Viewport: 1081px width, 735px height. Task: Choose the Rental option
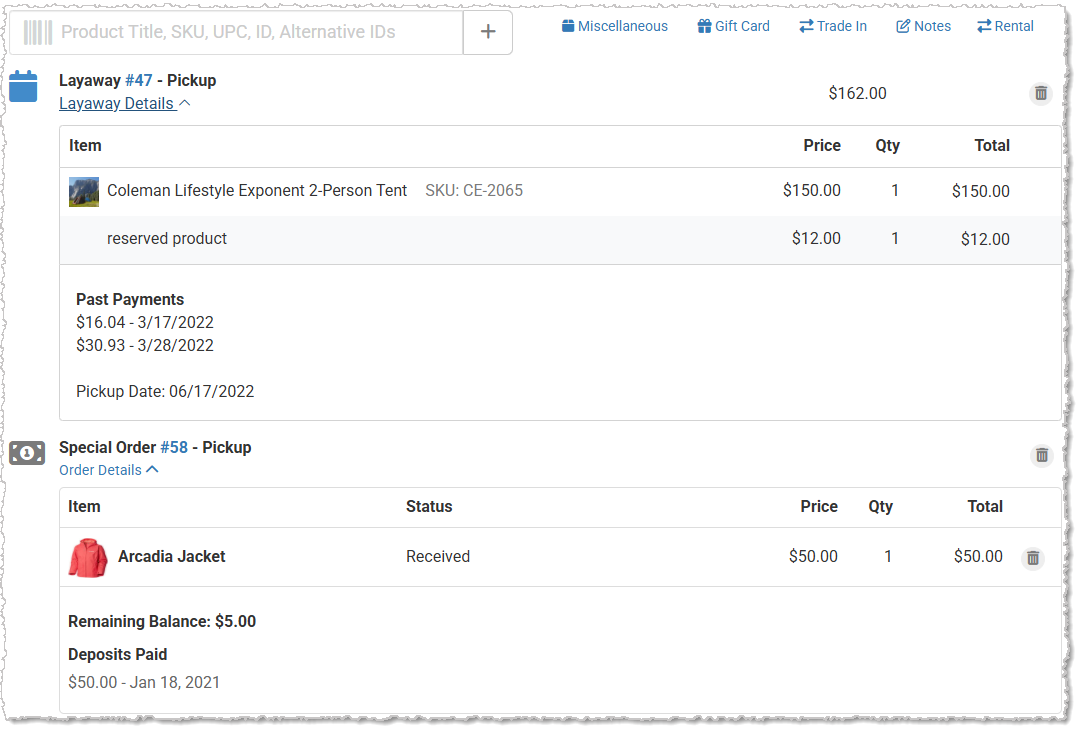click(1005, 26)
